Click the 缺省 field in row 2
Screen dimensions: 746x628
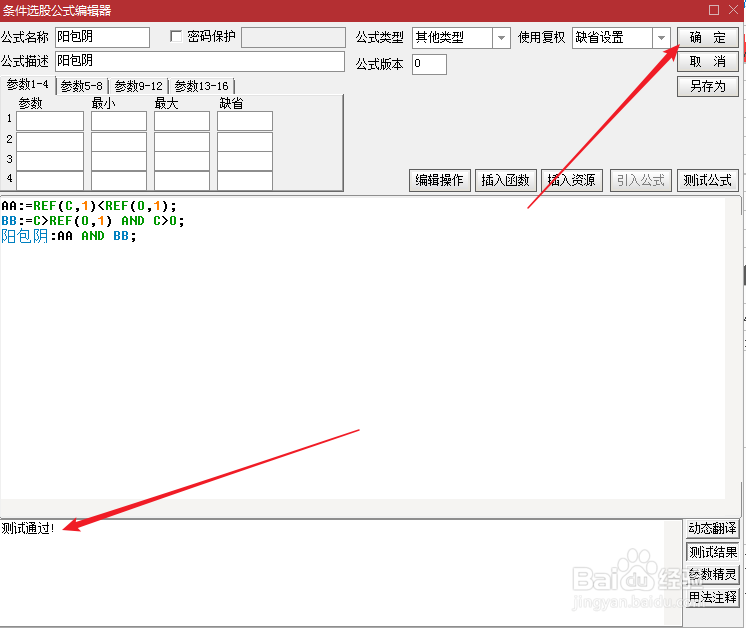click(x=245, y=141)
